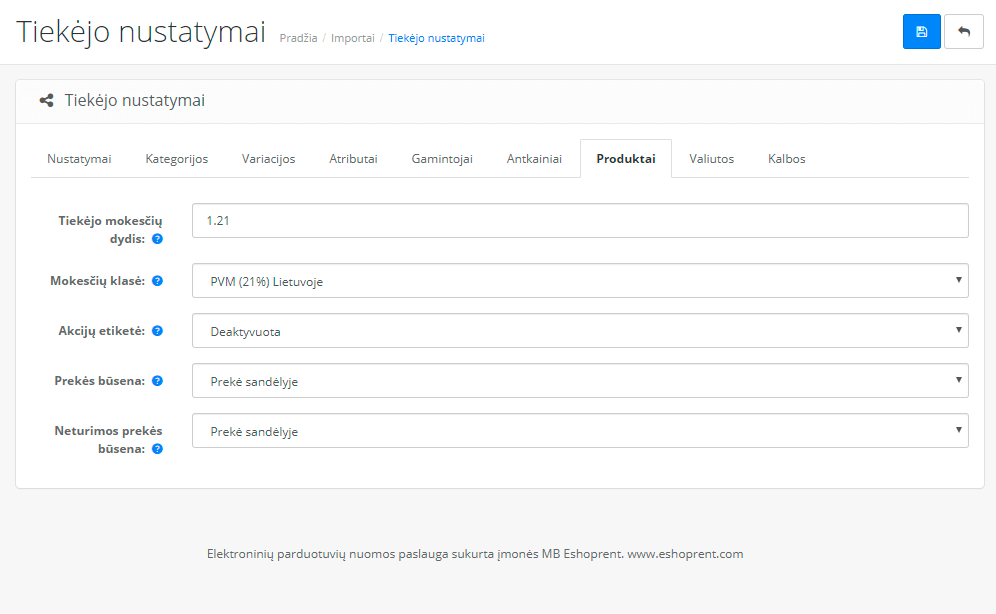Open the Mokesčių klasė dropdown
The width and height of the screenshot is (996, 614).
click(x=580, y=281)
